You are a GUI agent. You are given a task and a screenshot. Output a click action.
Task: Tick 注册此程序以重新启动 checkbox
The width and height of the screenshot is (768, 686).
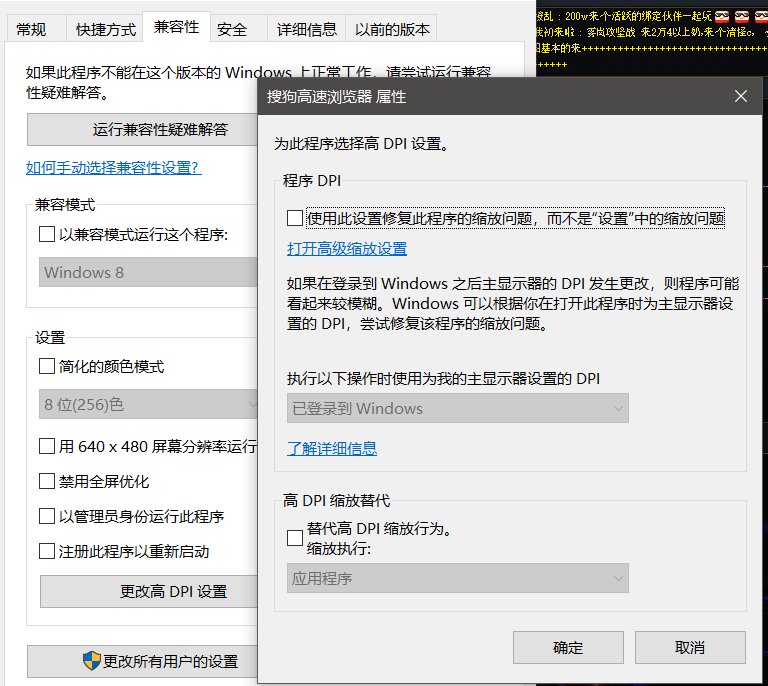tap(47, 551)
